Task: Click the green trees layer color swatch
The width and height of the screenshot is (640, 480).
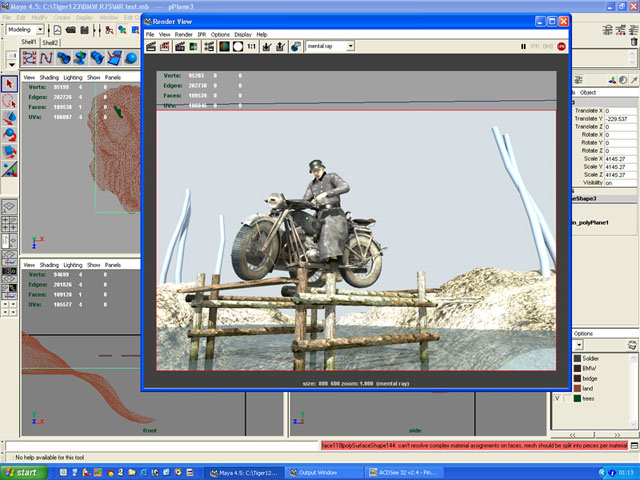Action: [x=577, y=398]
